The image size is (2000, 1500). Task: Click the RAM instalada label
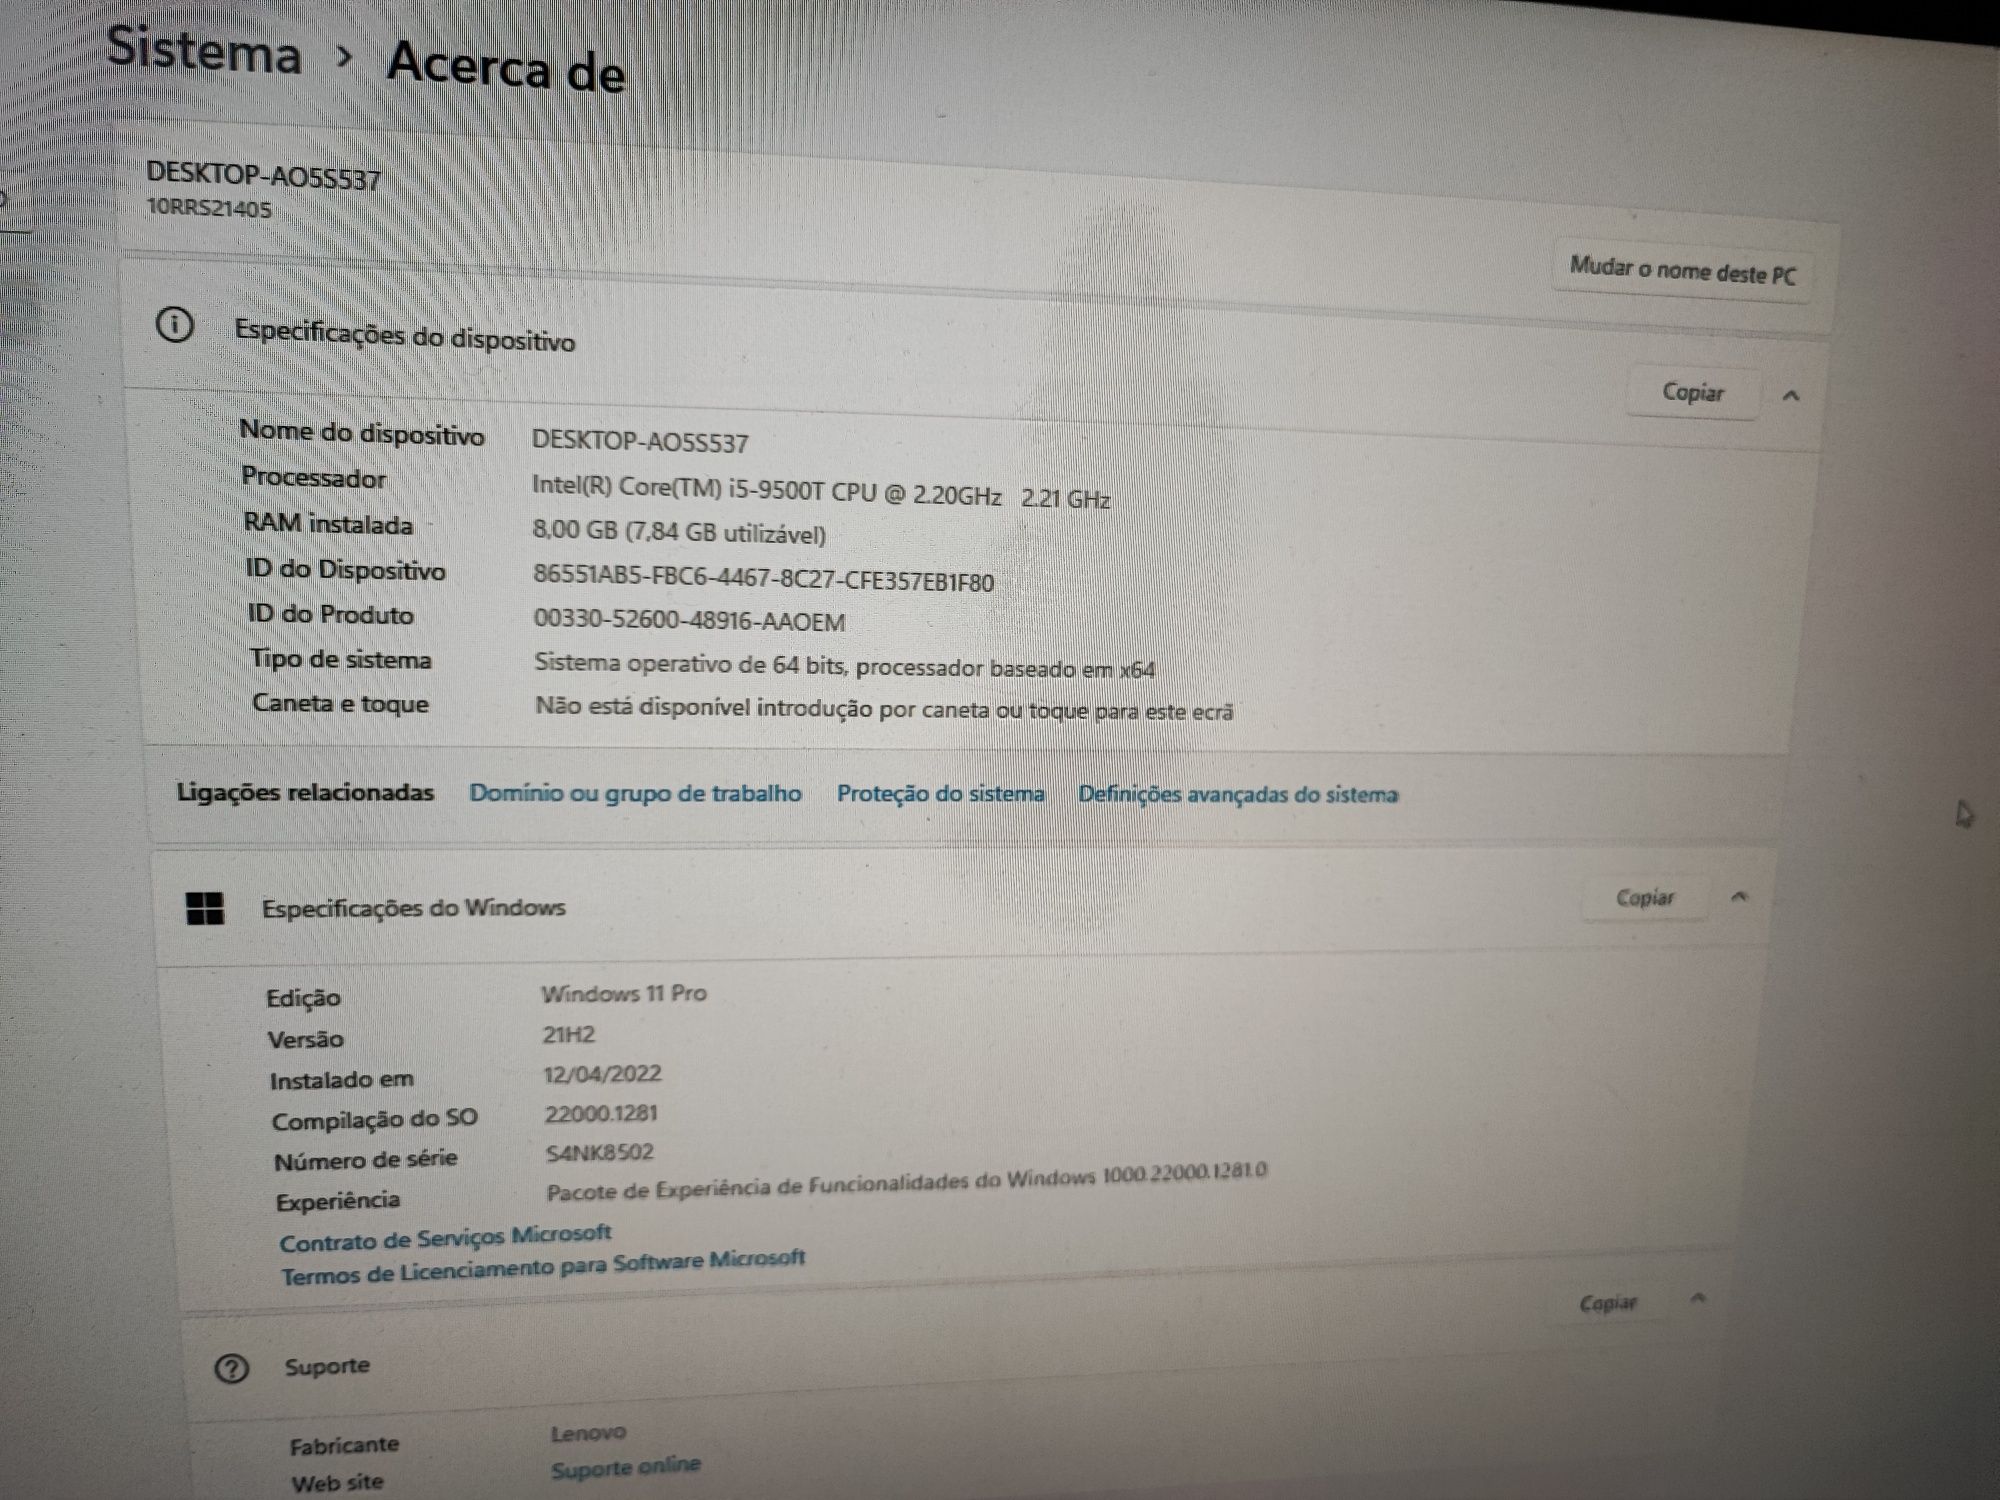click(x=328, y=523)
